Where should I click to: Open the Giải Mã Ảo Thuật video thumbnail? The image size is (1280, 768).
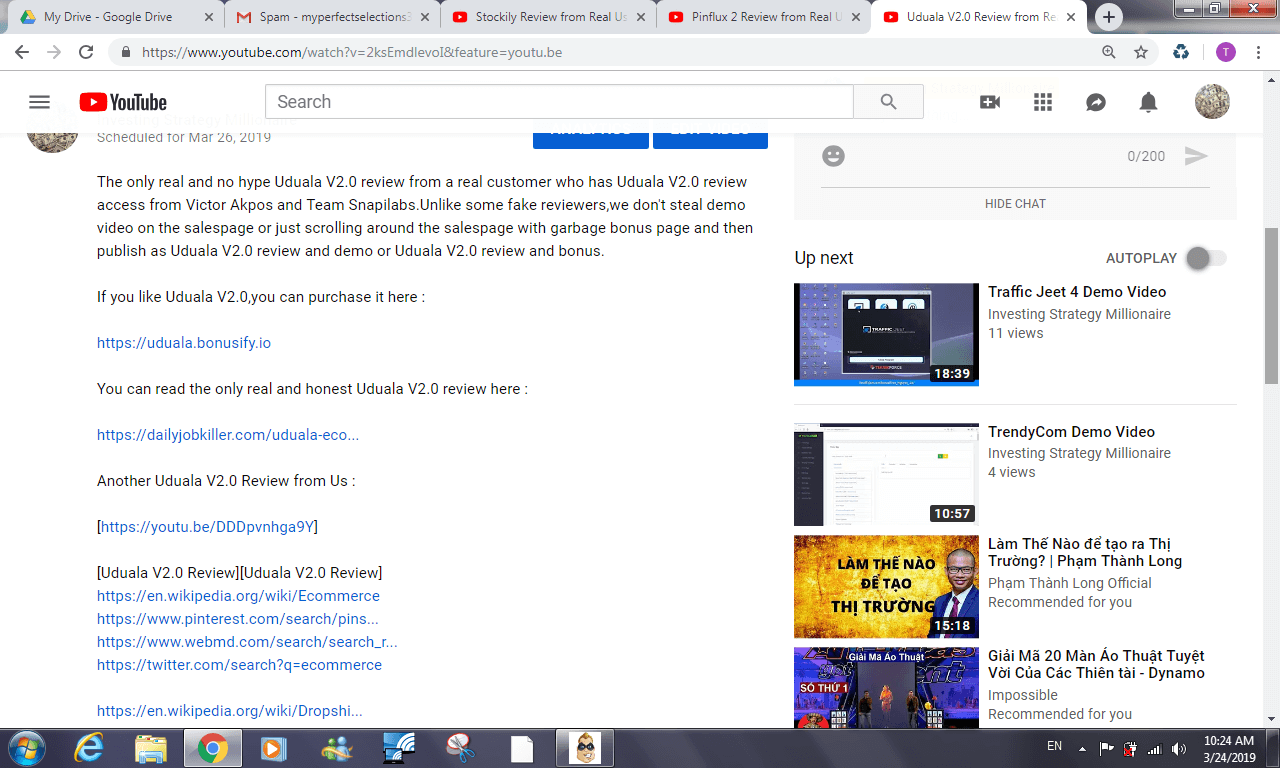click(x=886, y=688)
